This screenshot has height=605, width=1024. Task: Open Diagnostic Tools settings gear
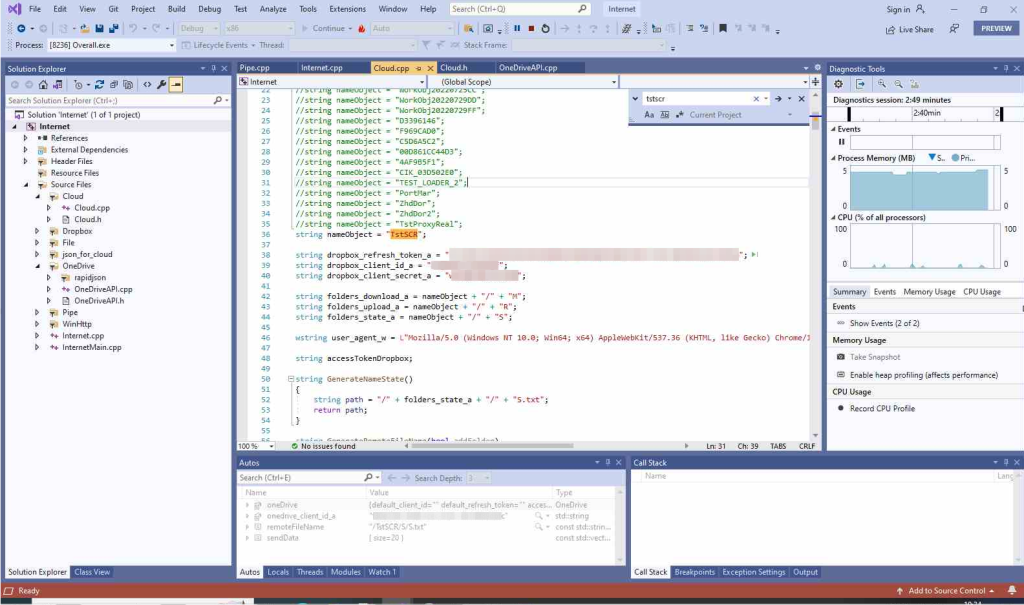[839, 84]
